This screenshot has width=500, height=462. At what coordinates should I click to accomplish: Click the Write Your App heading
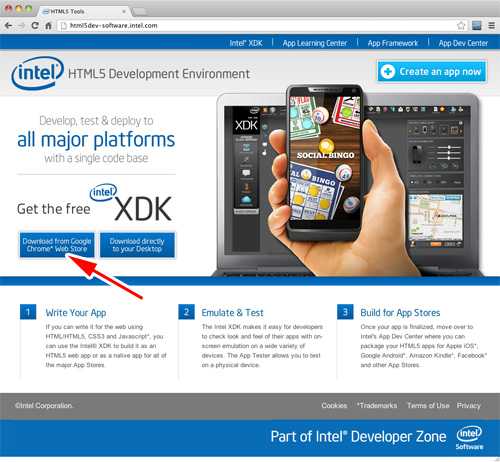point(76,313)
